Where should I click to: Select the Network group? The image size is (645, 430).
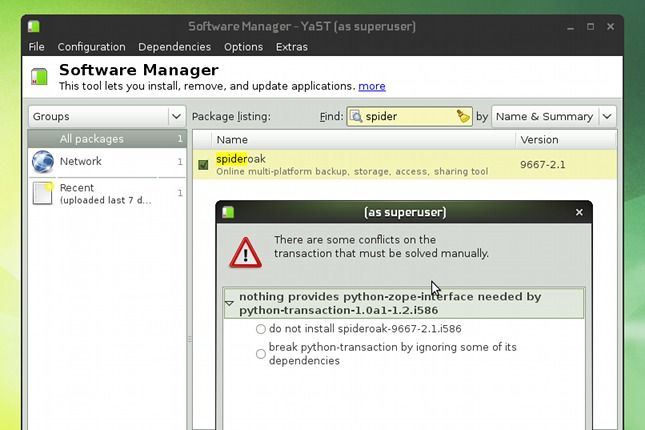107,161
